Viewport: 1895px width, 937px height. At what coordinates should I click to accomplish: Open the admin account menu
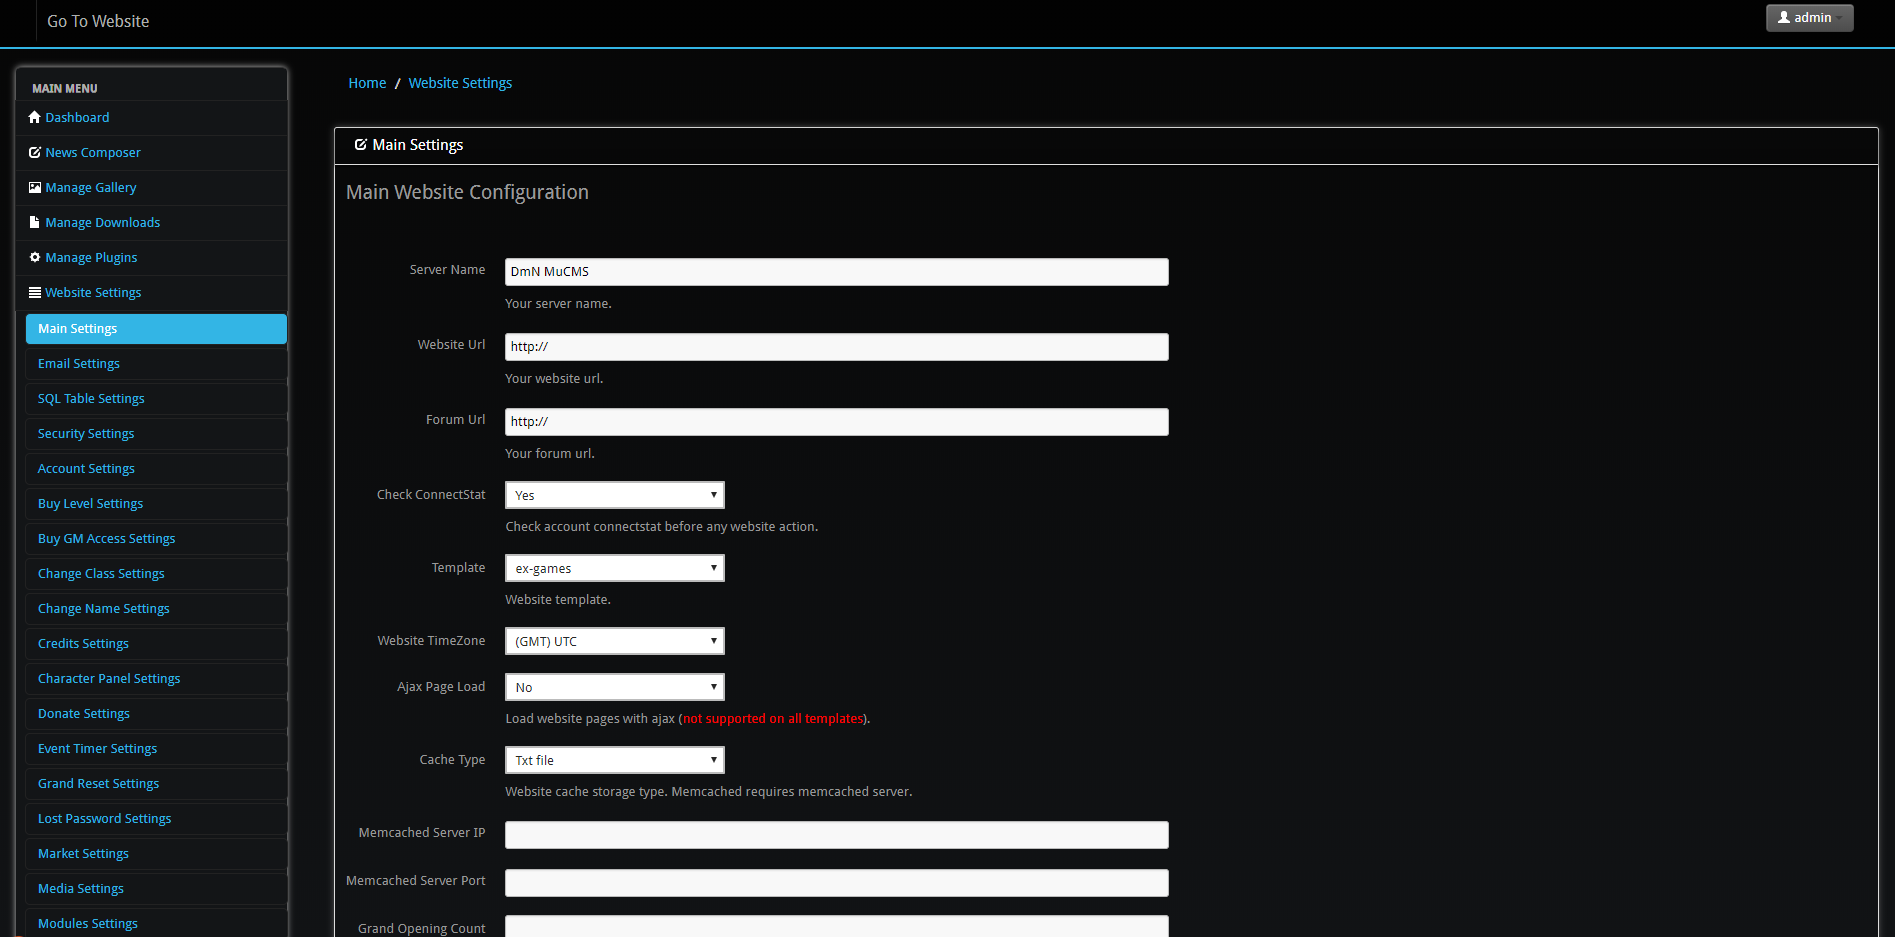point(1809,18)
